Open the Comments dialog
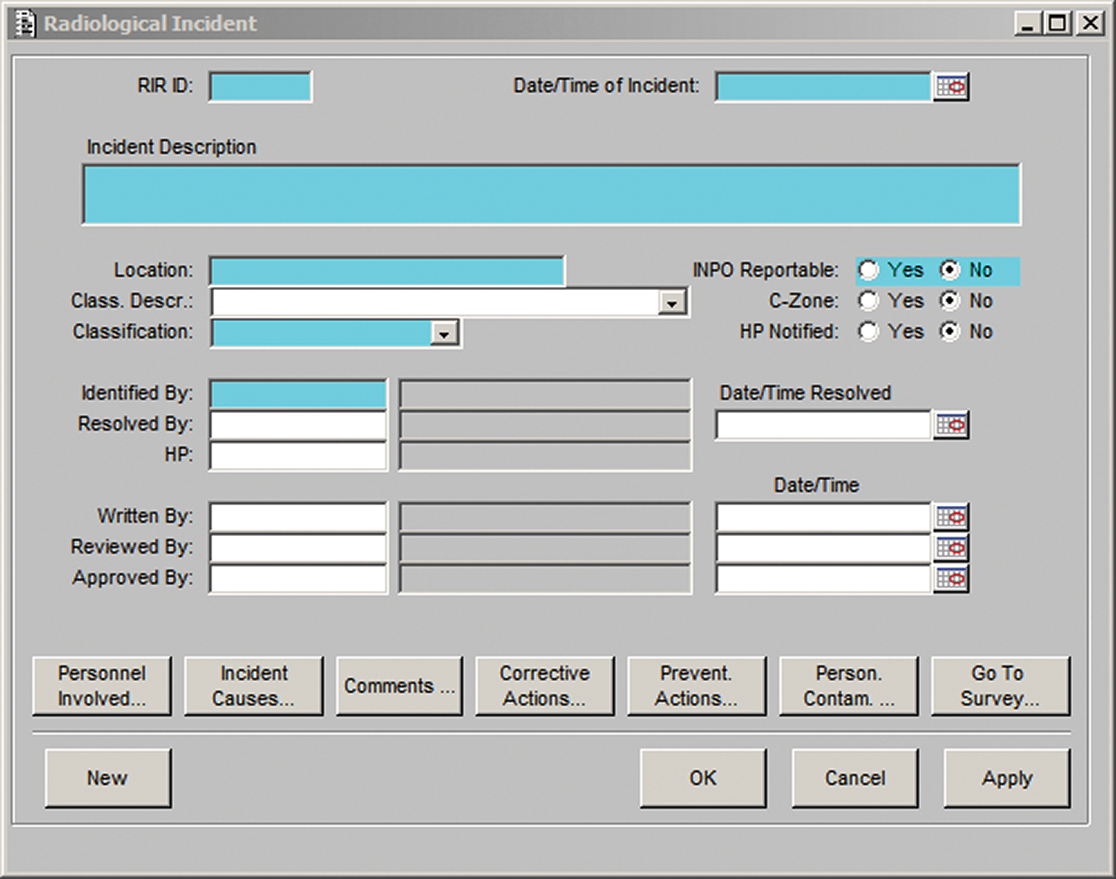The width and height of the screenshot is (1116, 879). (399, 686)
